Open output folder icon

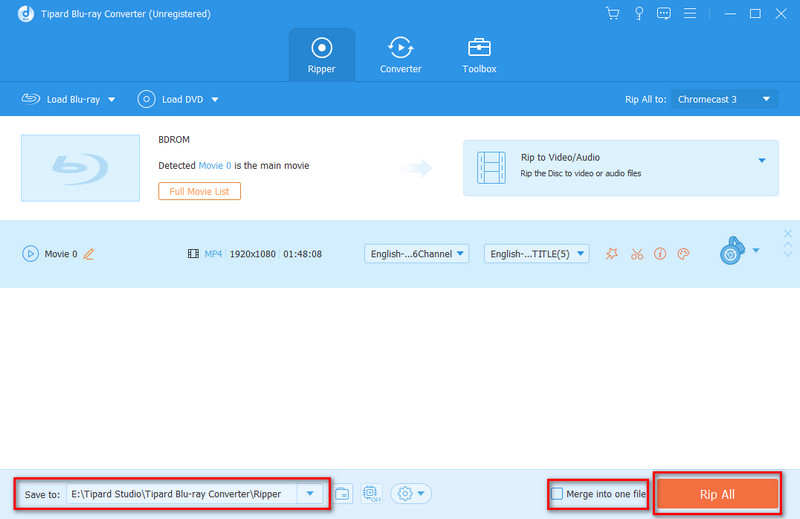[342, 494]
